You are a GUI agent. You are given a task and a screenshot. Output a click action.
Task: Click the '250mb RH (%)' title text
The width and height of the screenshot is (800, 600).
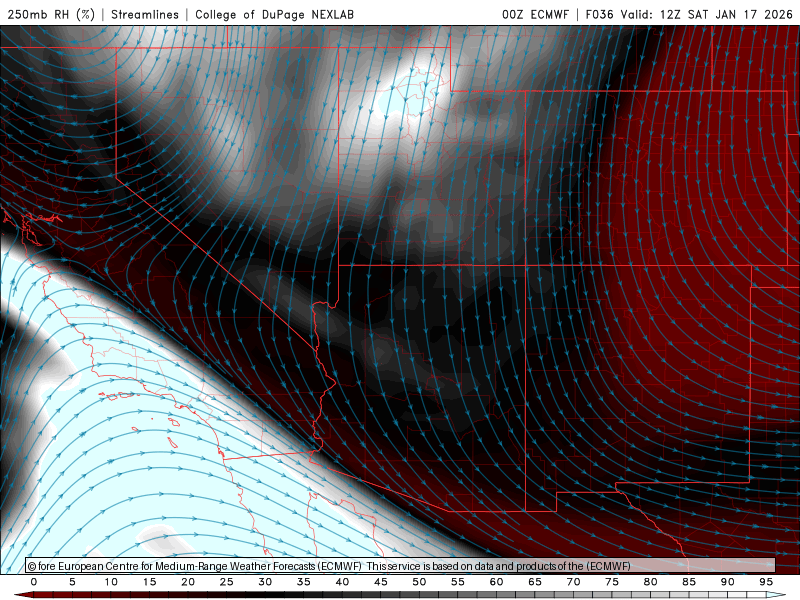click(51, 14)
